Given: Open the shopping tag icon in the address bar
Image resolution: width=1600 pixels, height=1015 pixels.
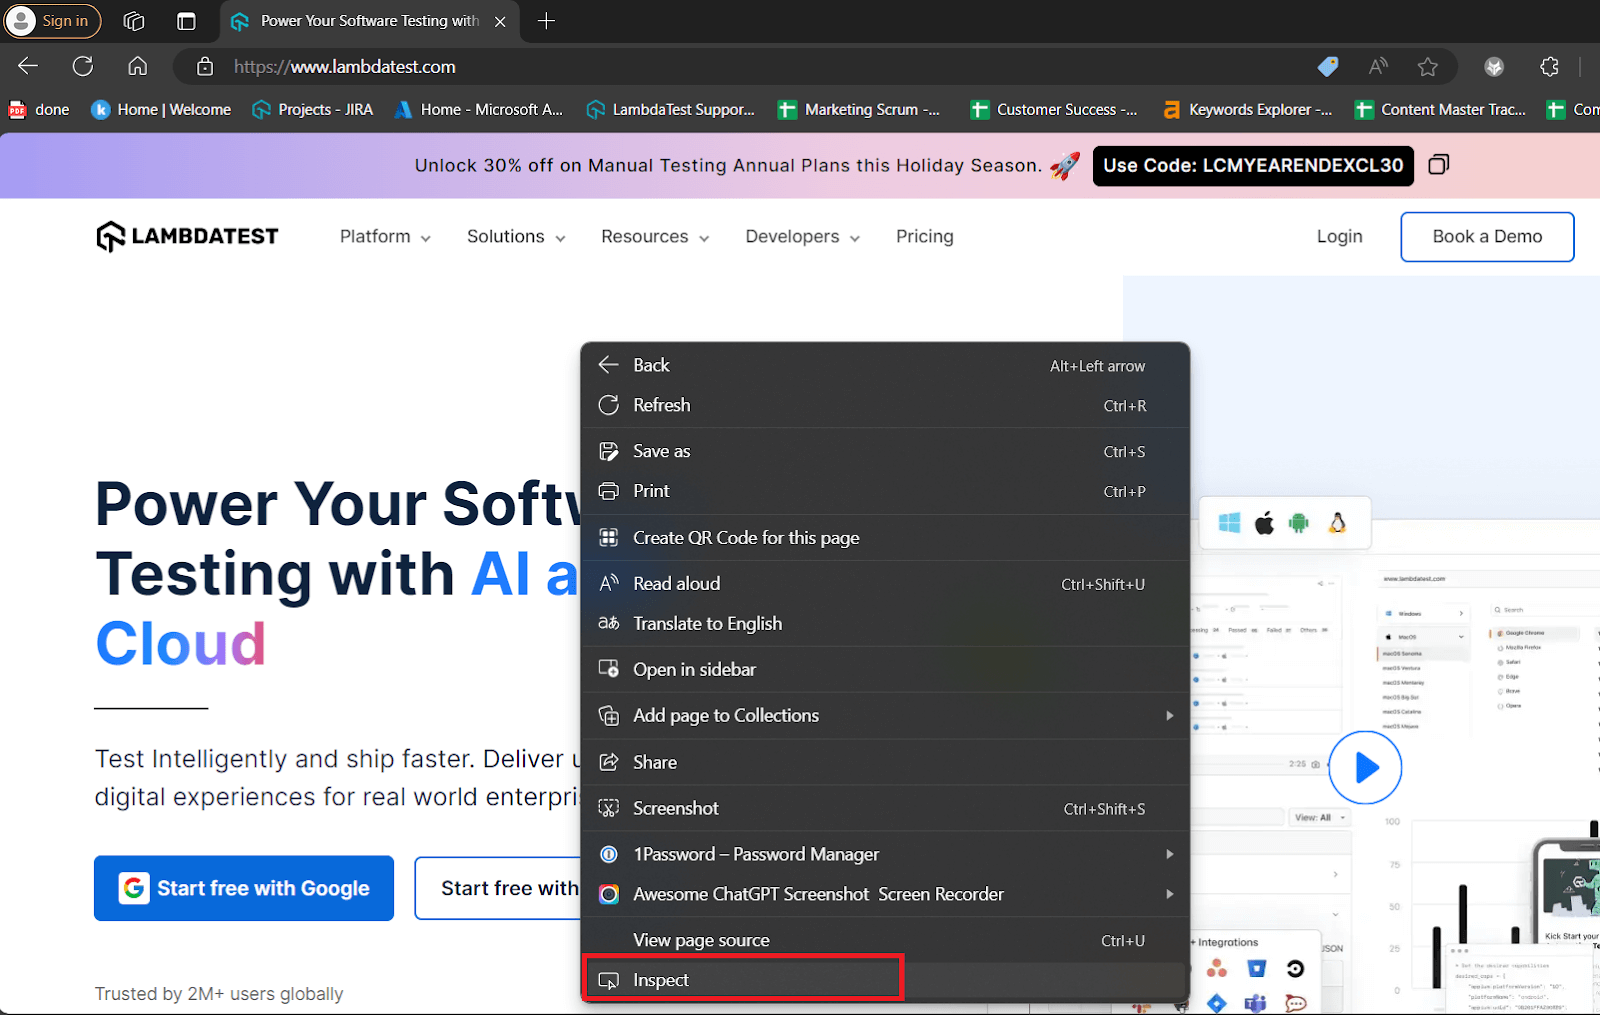Looking at the screenshot, I should (x=1328, y=66).
